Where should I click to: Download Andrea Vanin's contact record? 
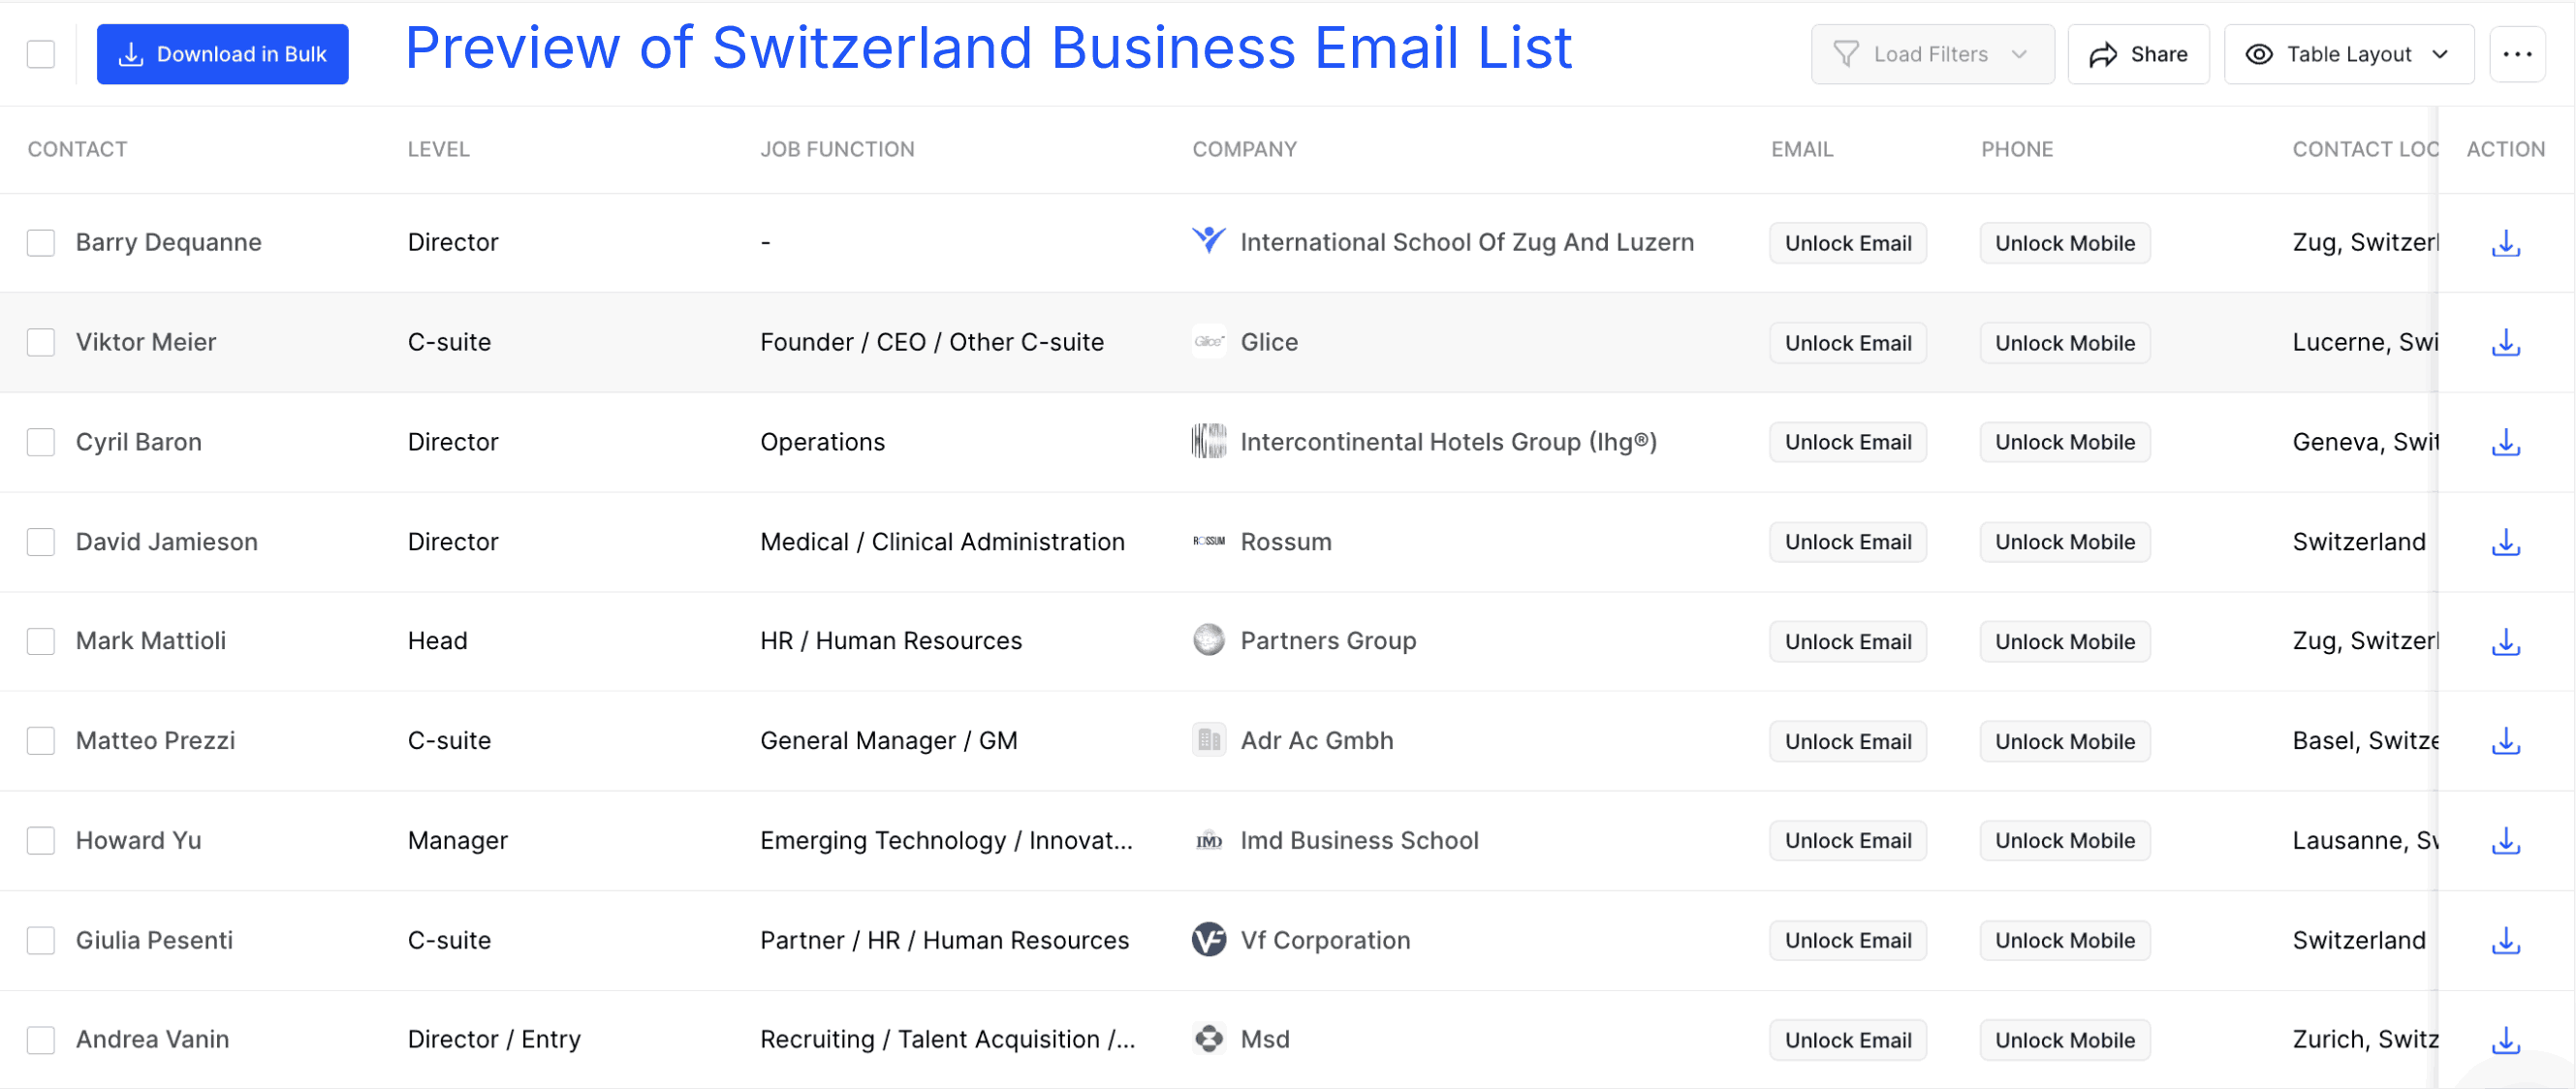(x=2505, y=1040)
